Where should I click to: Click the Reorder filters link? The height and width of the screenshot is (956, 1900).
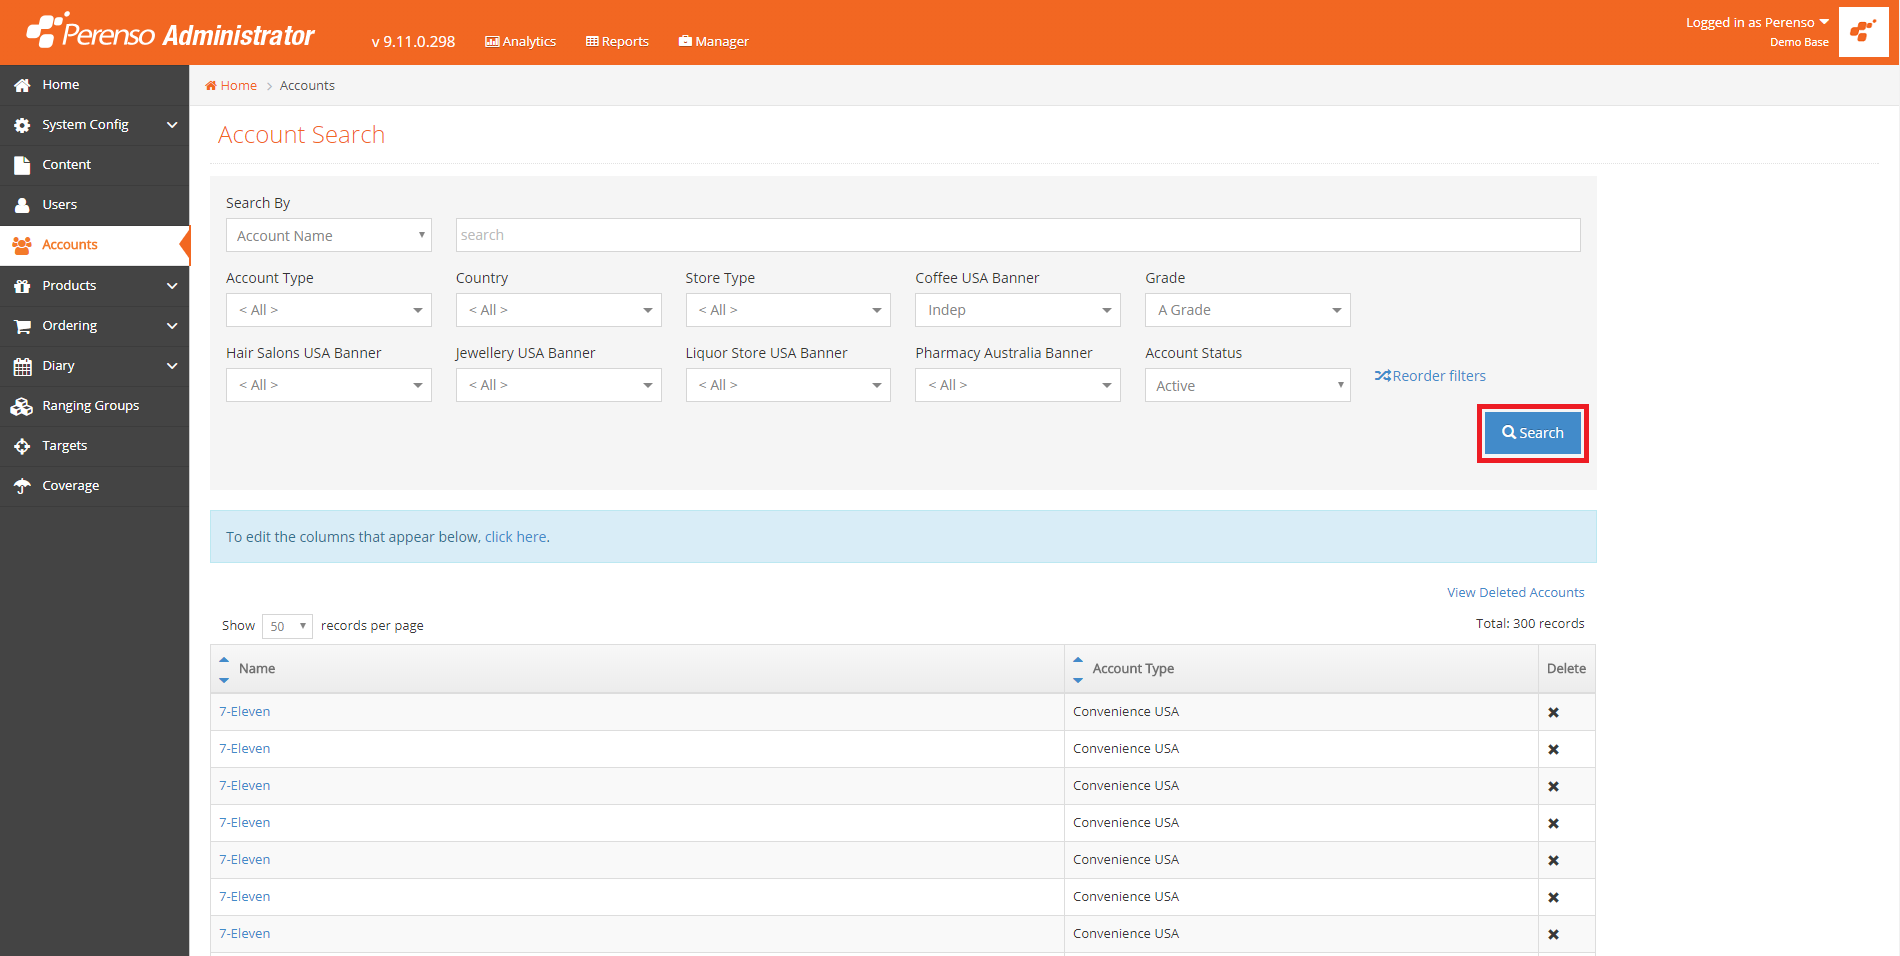(1430, 376)
